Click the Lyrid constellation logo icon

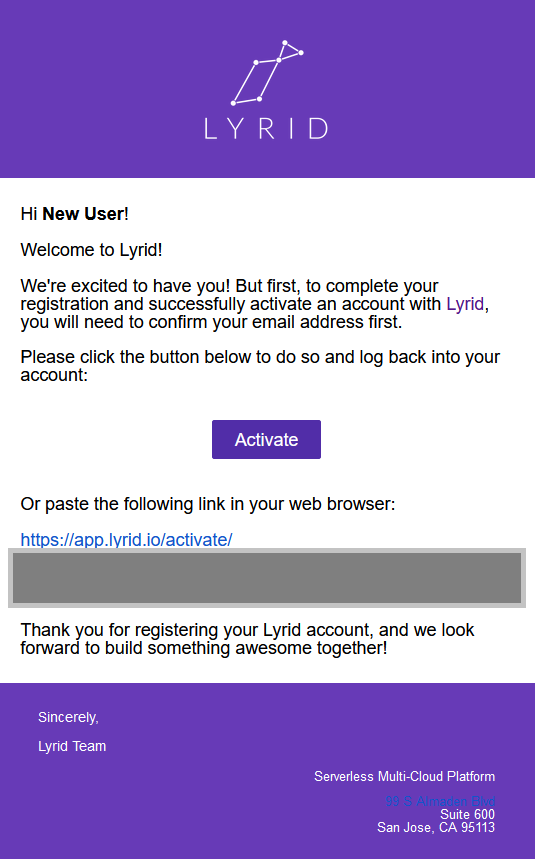[x=267, y=72]
